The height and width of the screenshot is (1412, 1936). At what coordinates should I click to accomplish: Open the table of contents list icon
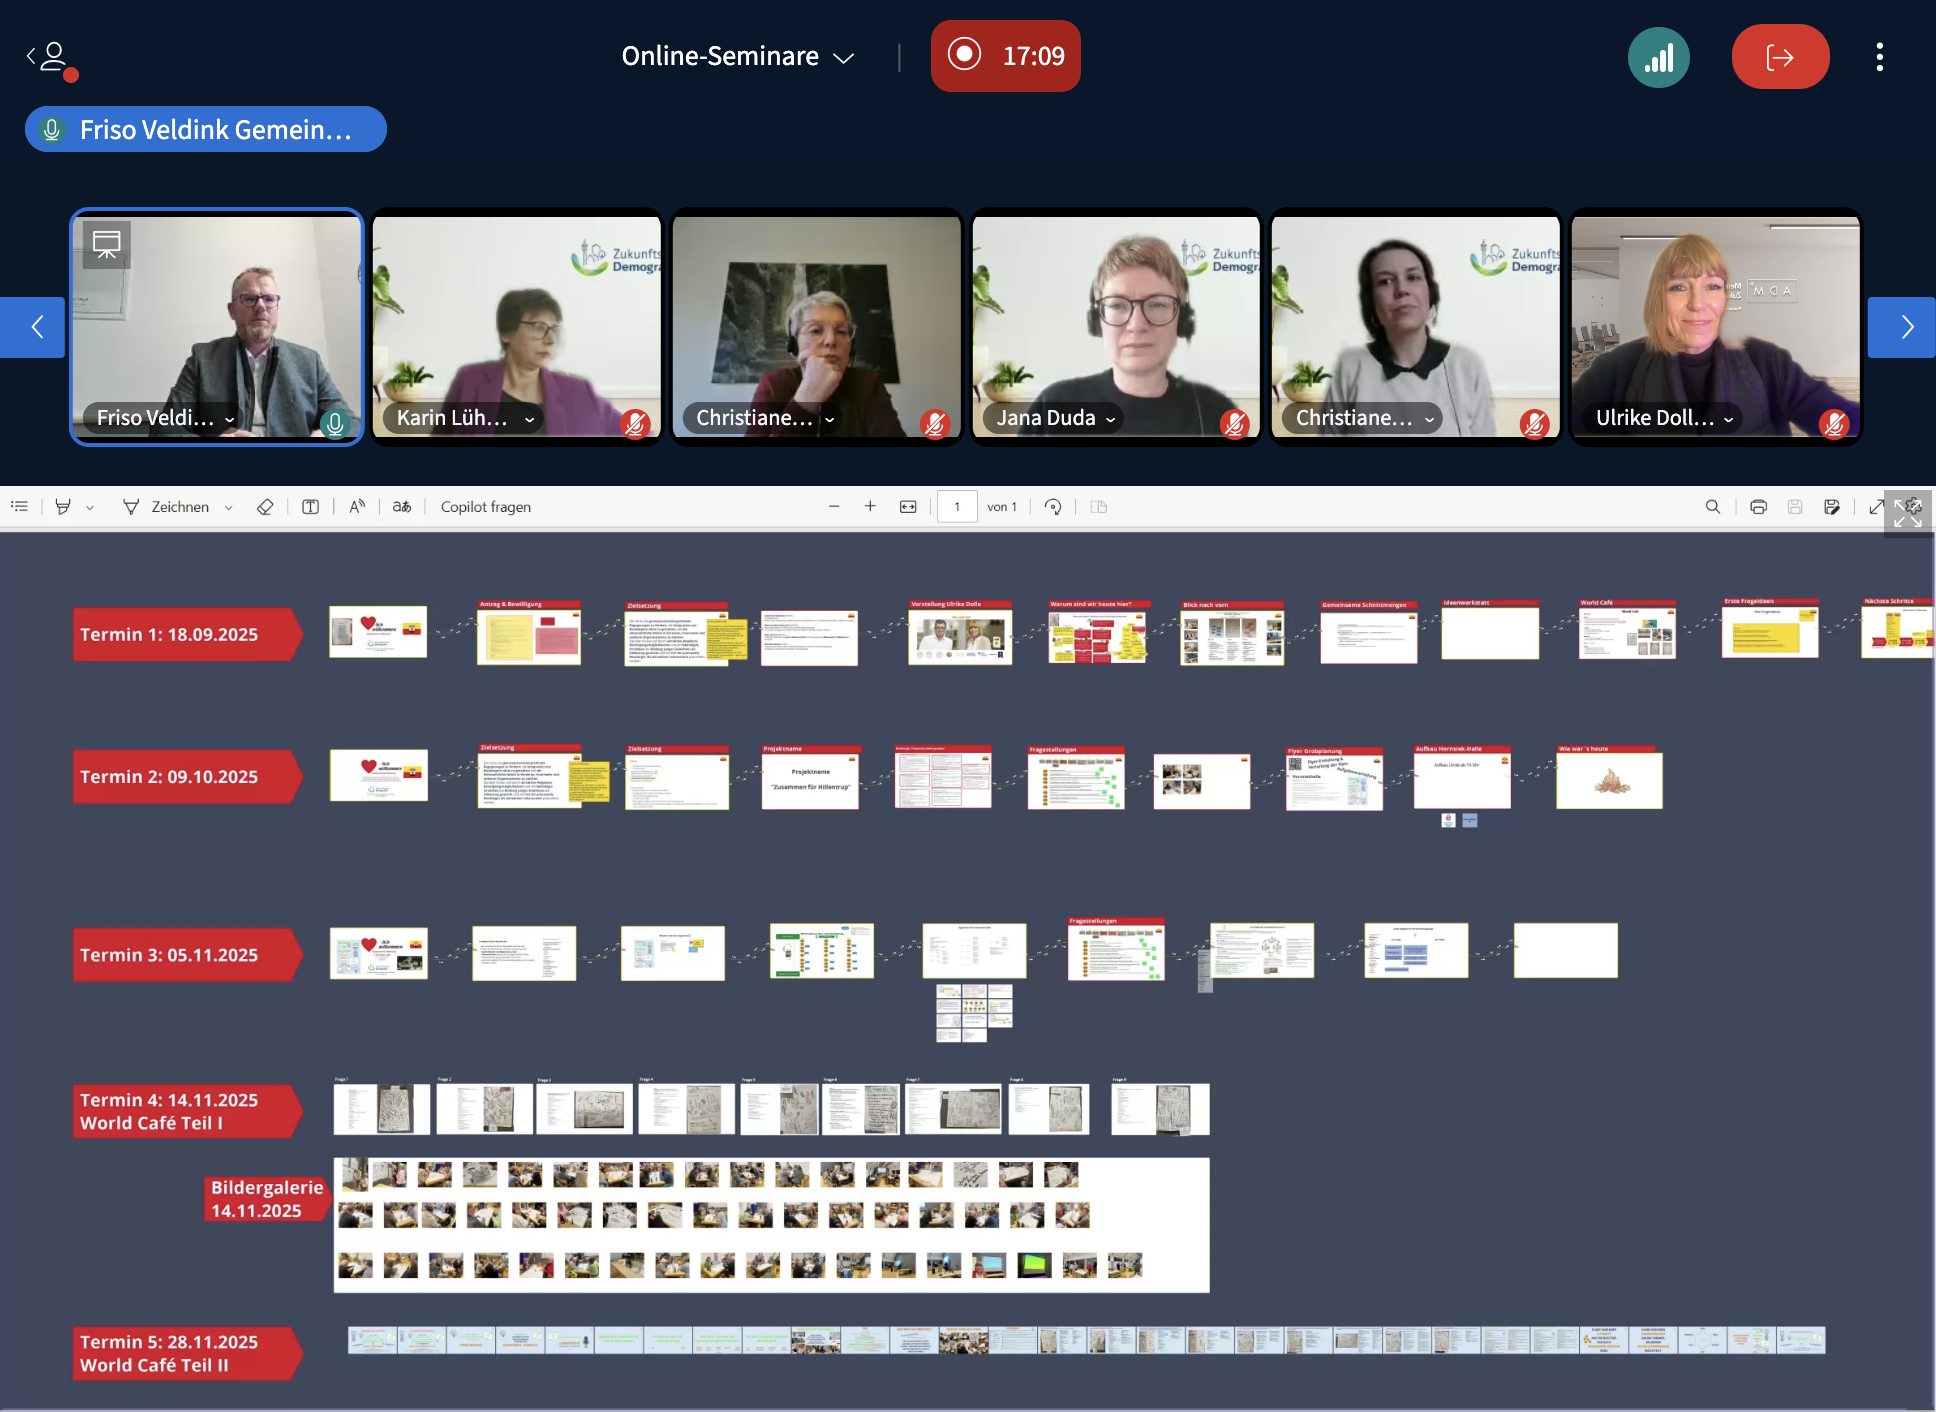point(19,507)
